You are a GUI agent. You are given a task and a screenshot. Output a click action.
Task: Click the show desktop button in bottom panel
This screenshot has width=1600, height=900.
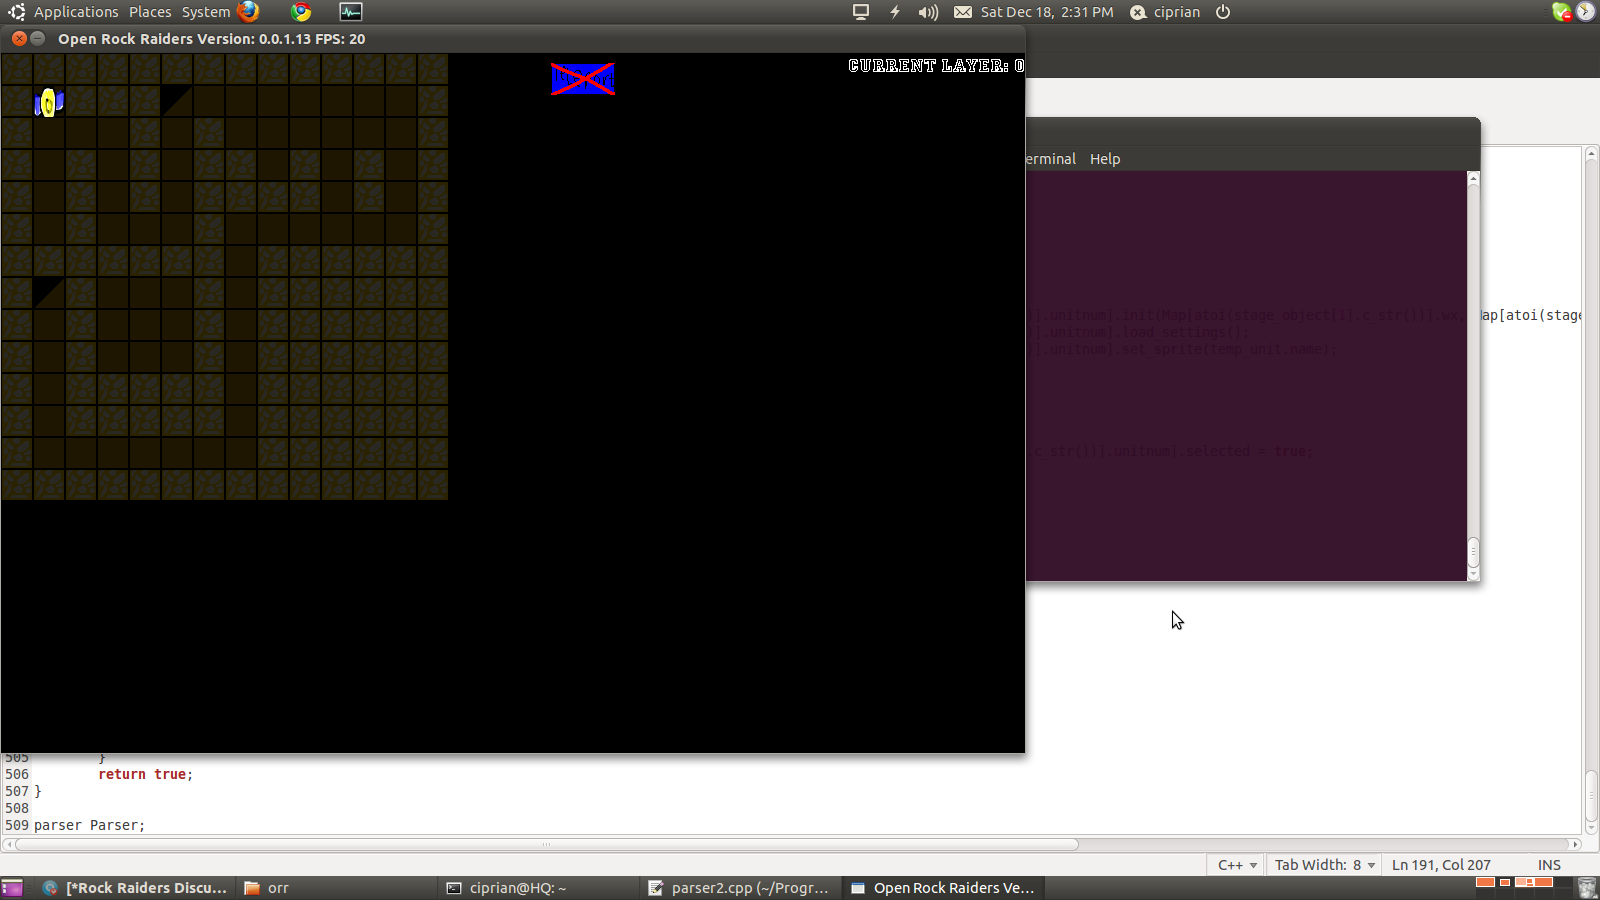[x=12, y=888]
